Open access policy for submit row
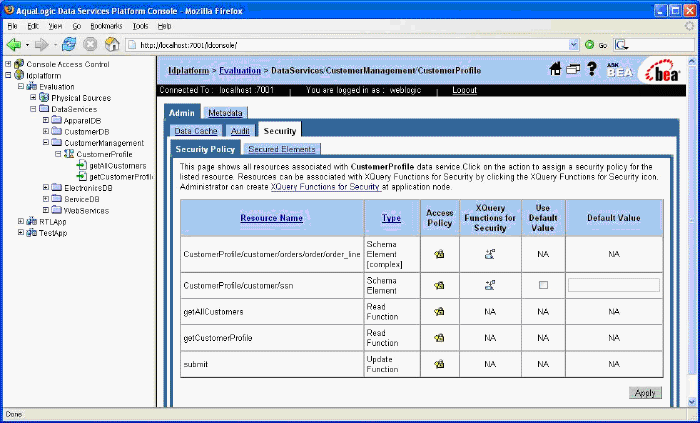 (x=439, y=364)
